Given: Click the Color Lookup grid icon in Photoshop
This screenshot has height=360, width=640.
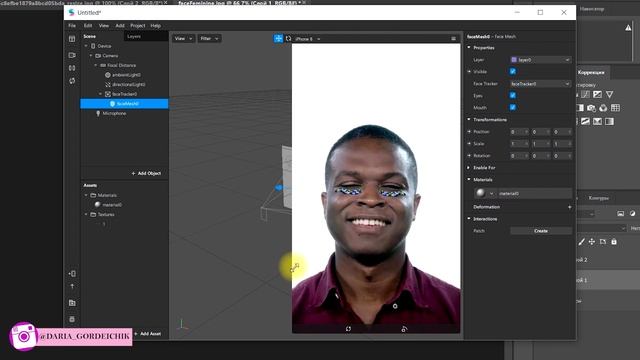Looking at the screenshot, I should pos(616,108).
